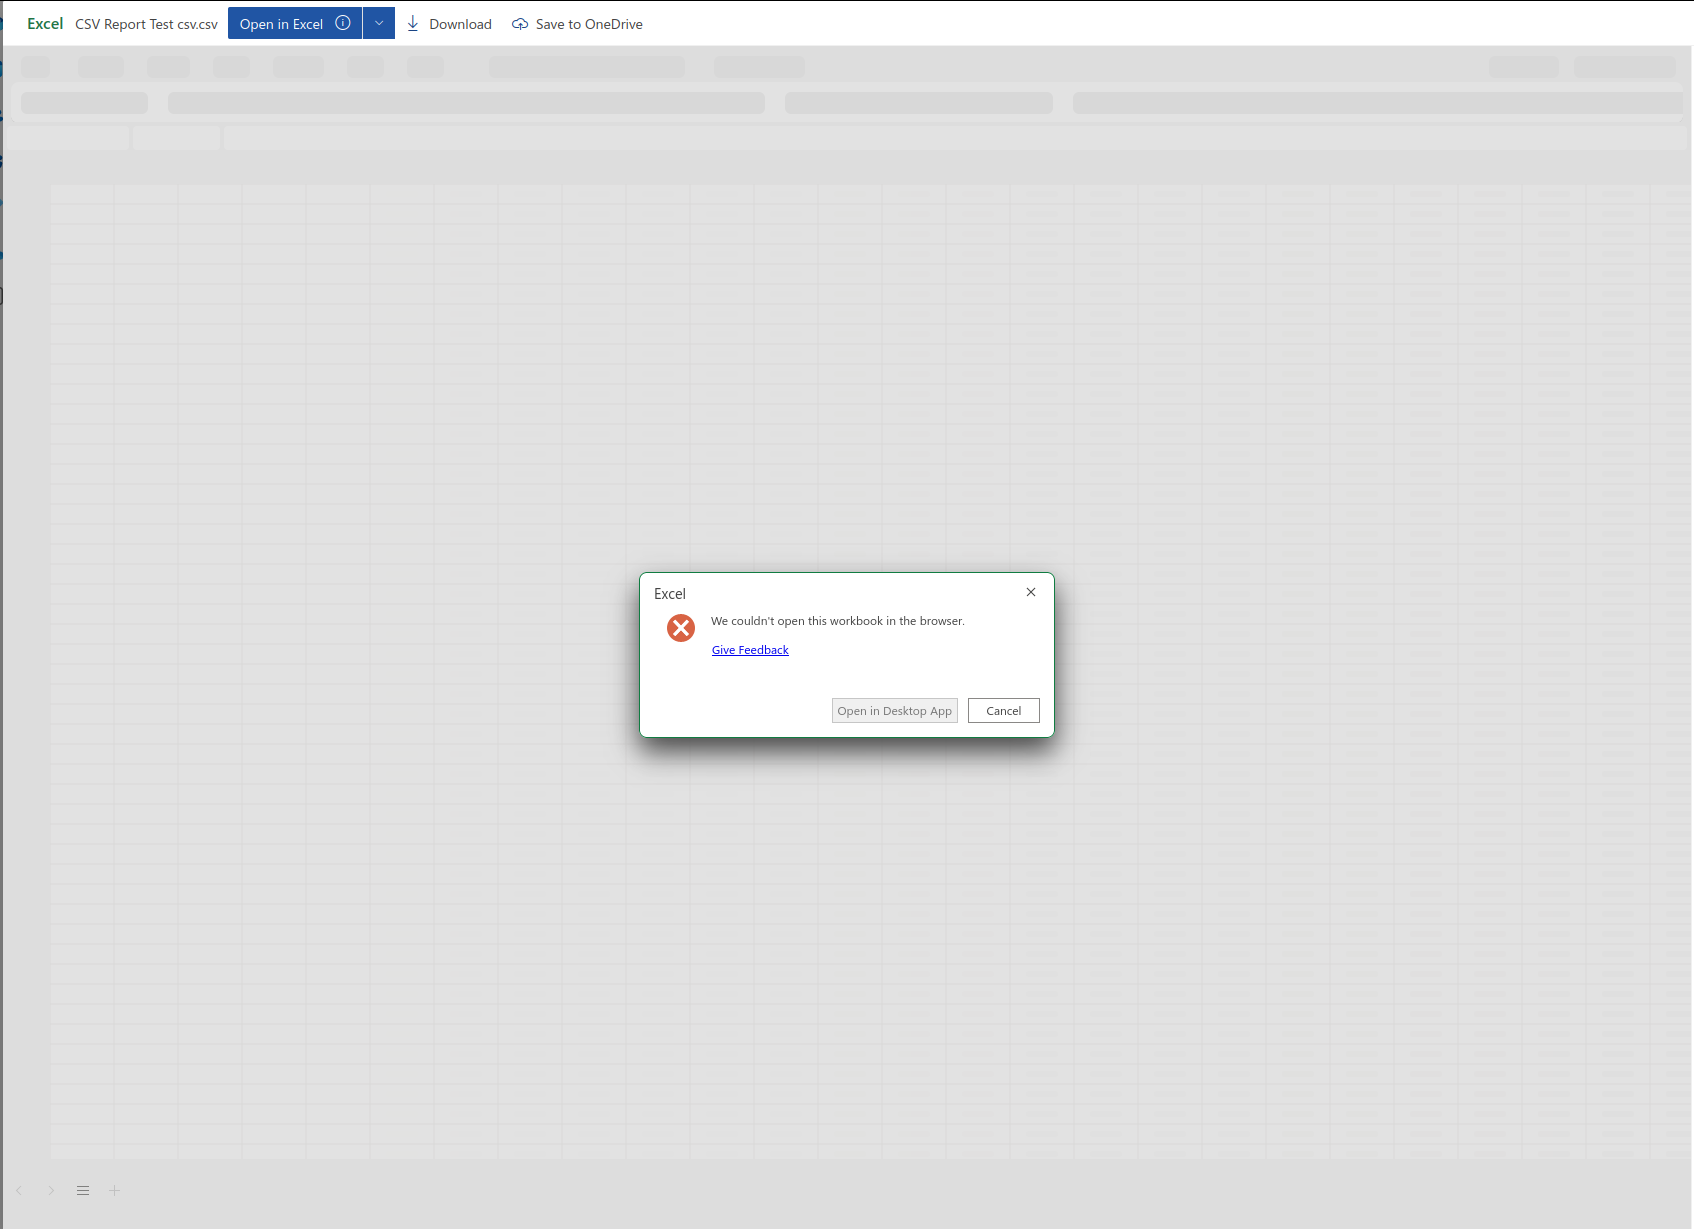Expand the Open in Excel dropdown arrow
Viewport: 1694px width, 1229px height.
pyautogui.click(x=379, y=23)
